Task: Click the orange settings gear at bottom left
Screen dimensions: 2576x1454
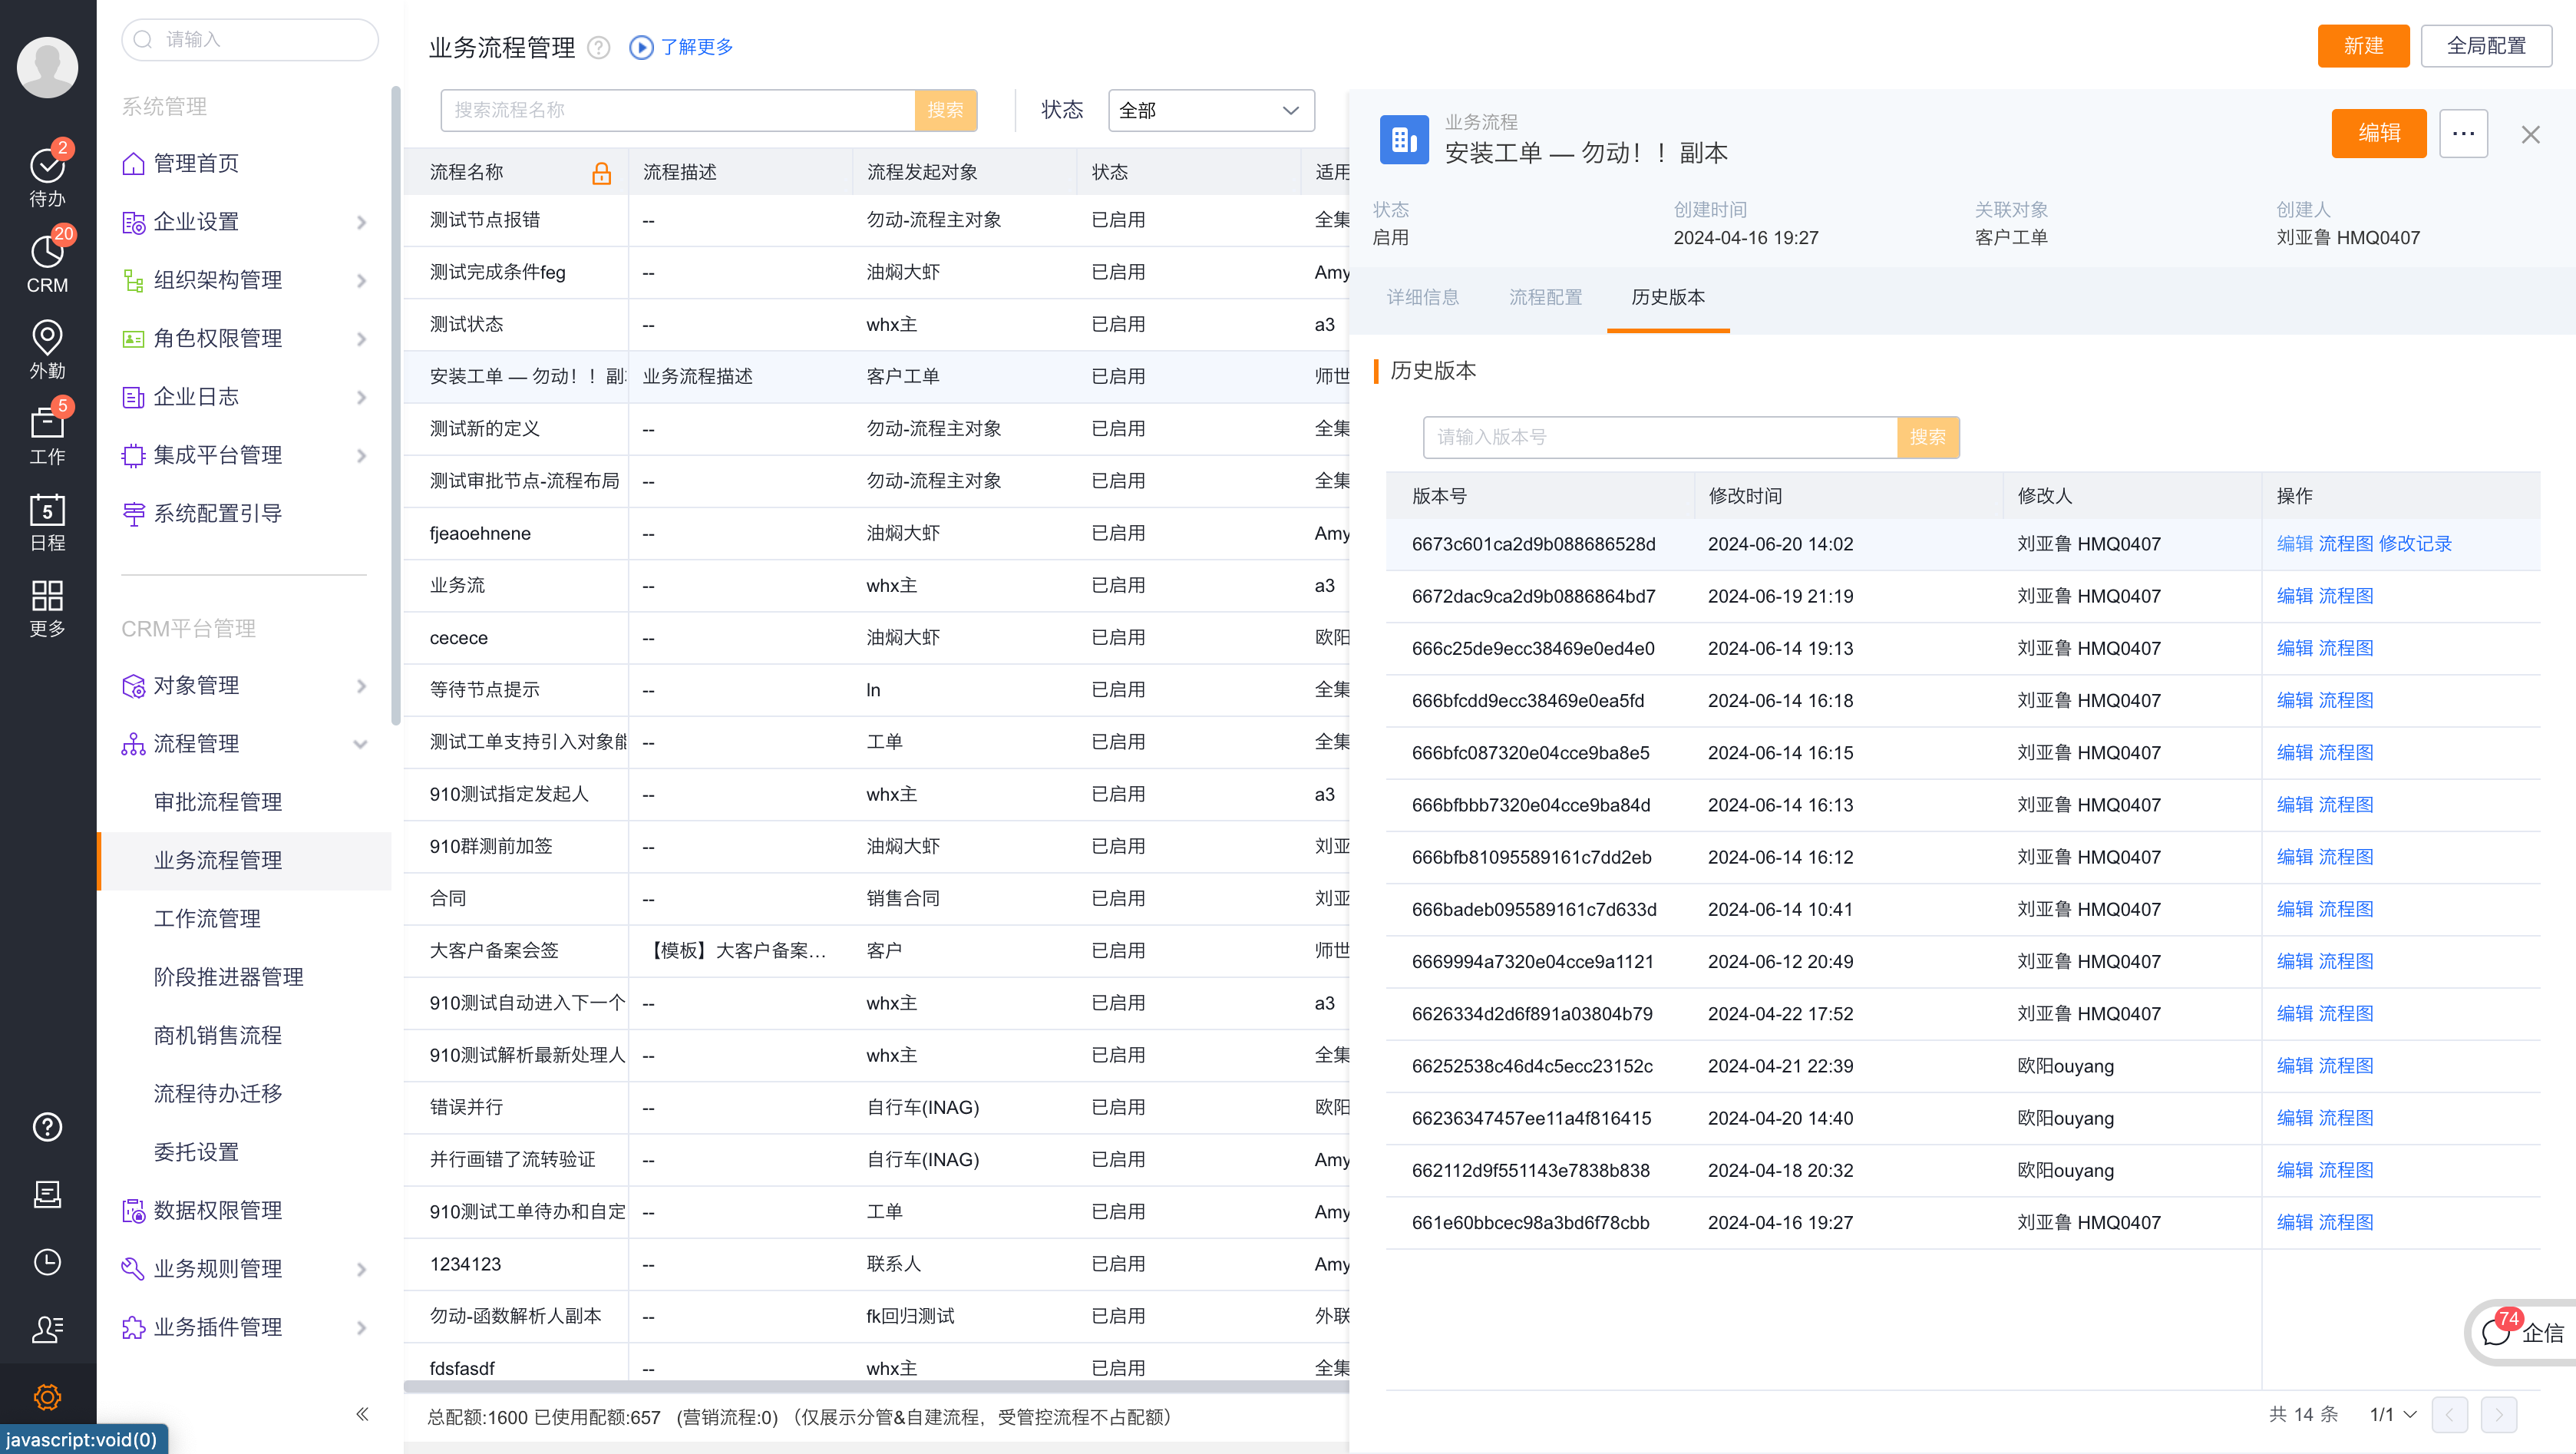Action: tap(47, 1396)
